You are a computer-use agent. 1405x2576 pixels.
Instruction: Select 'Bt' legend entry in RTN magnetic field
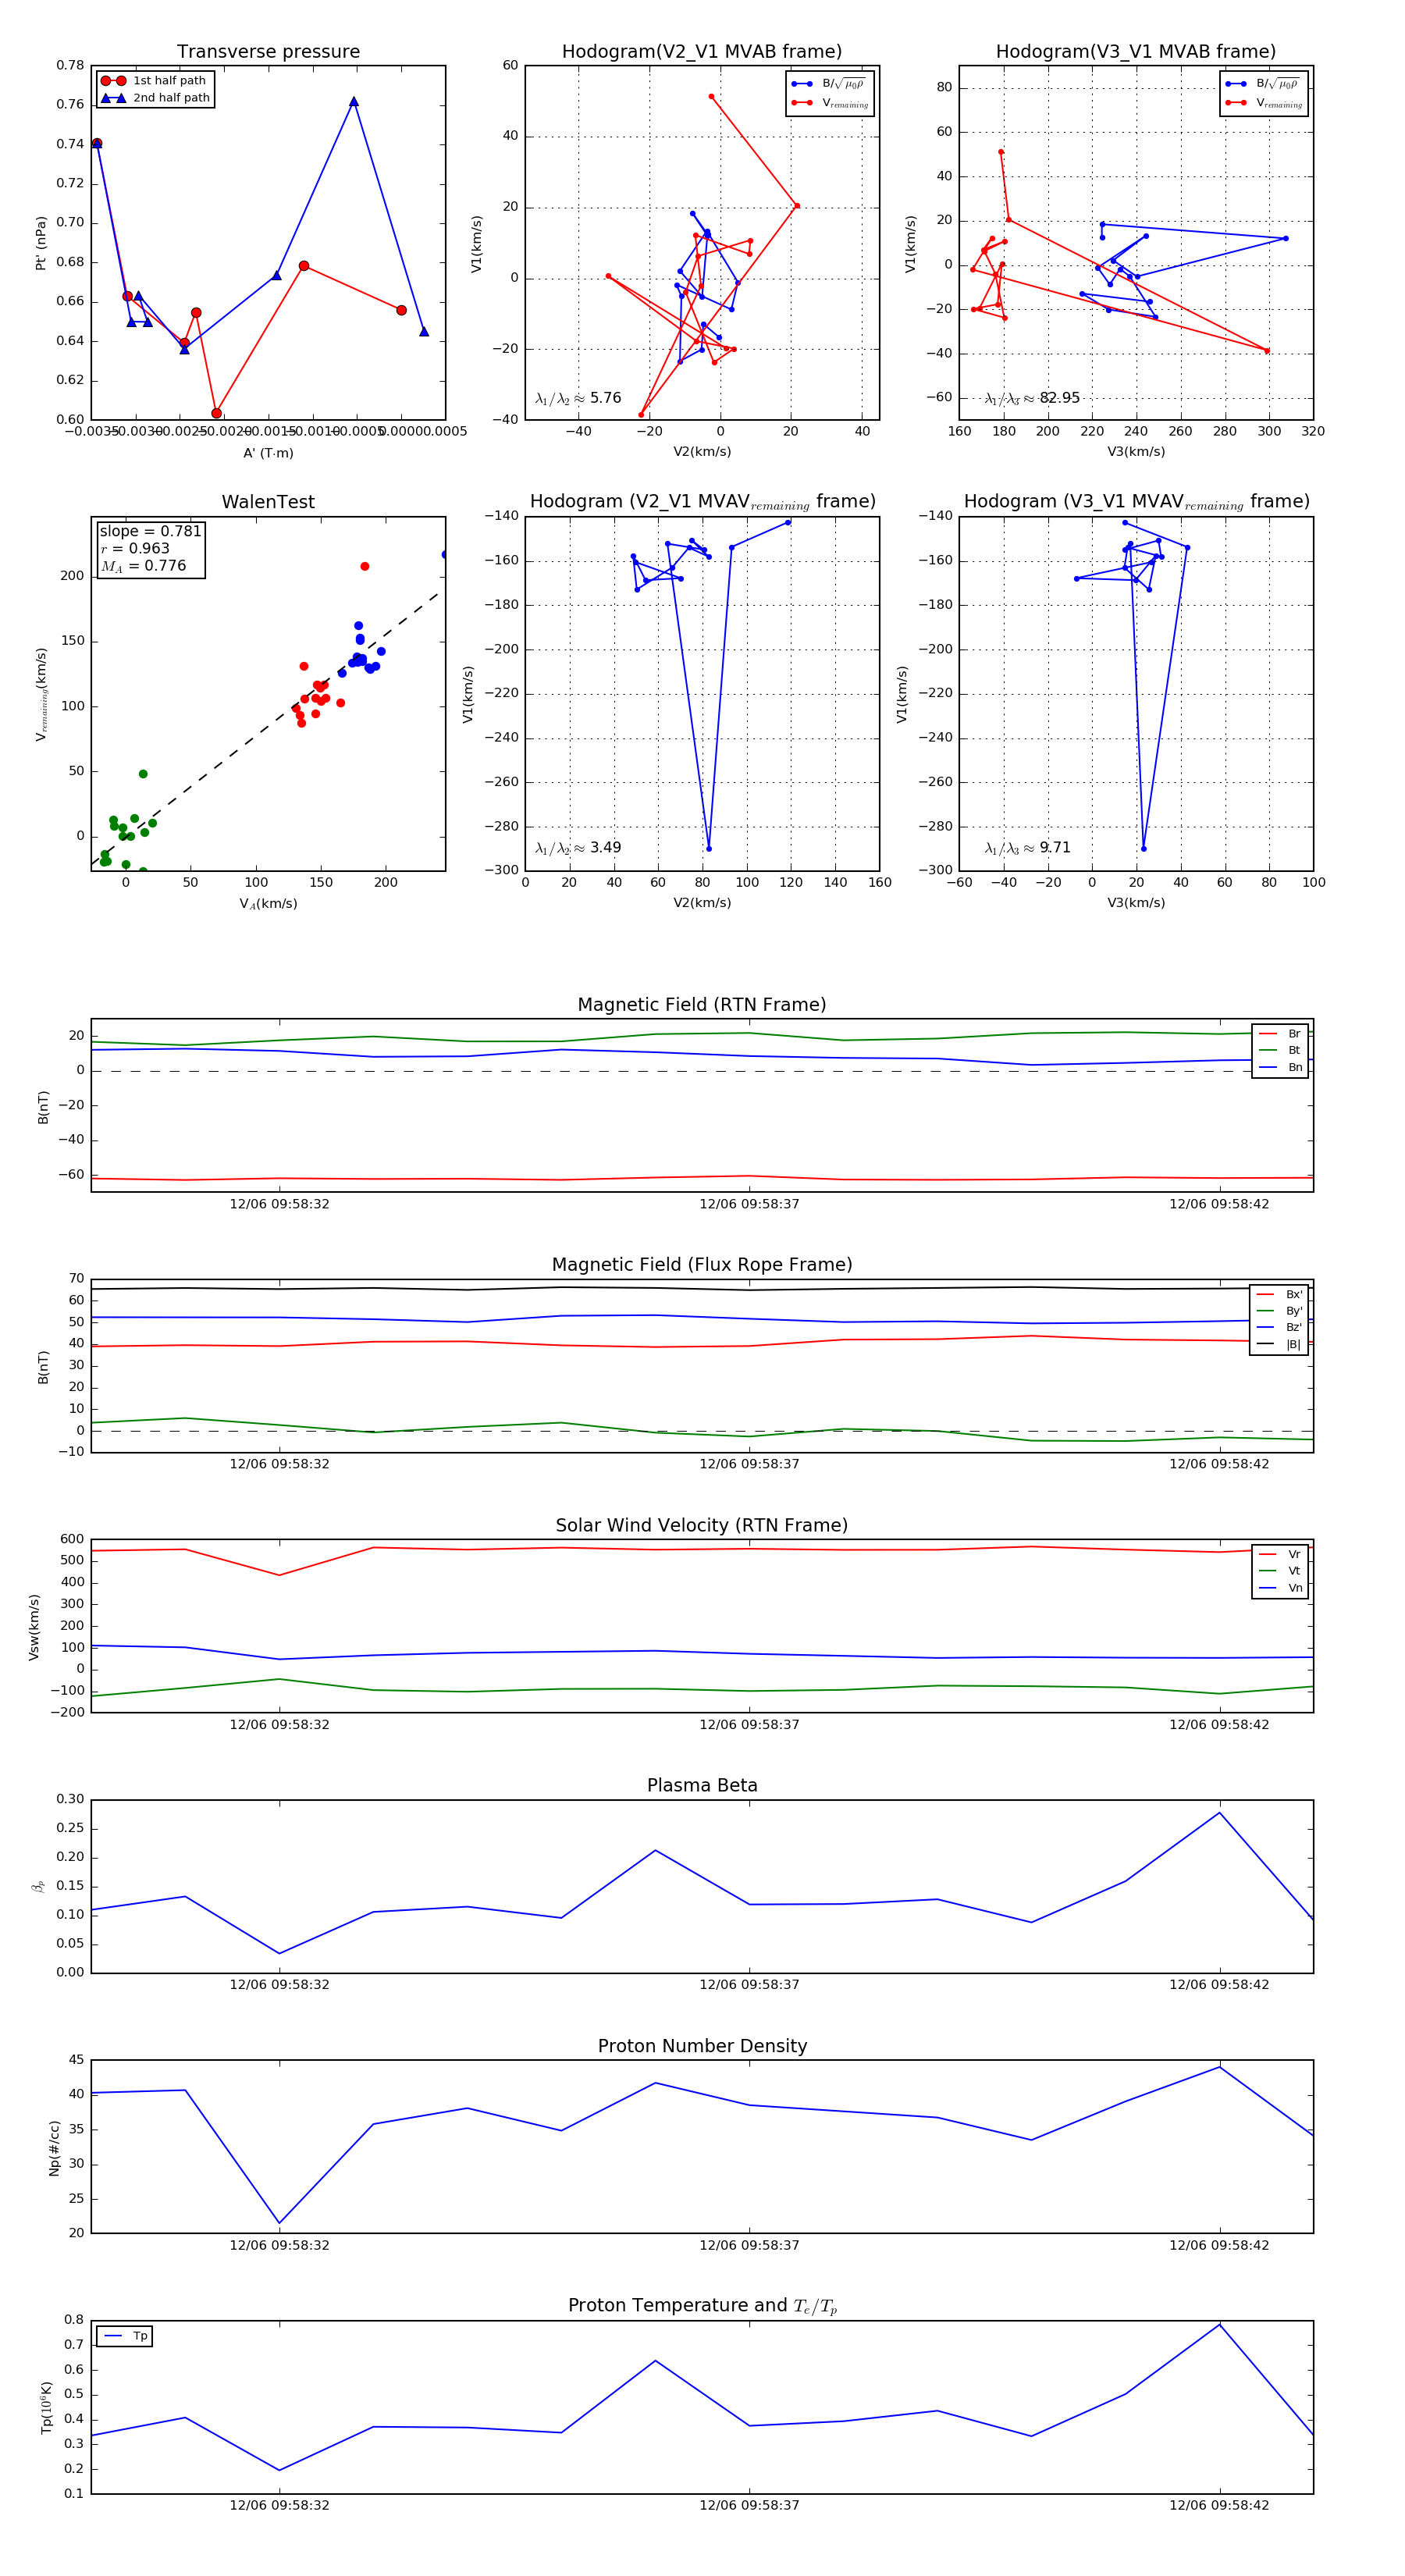click(x=1280, y=1050)
